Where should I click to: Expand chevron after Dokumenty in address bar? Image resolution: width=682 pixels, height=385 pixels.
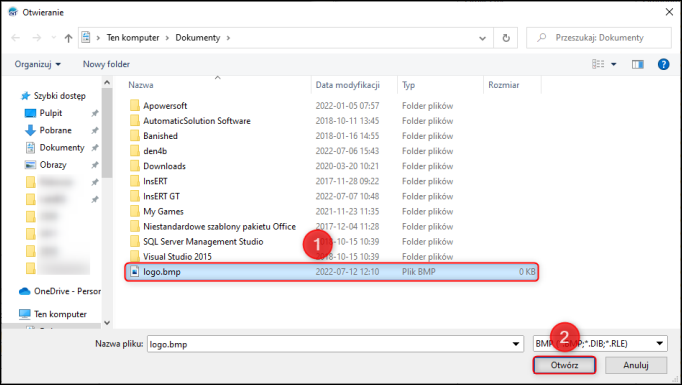tap(228, 38)
